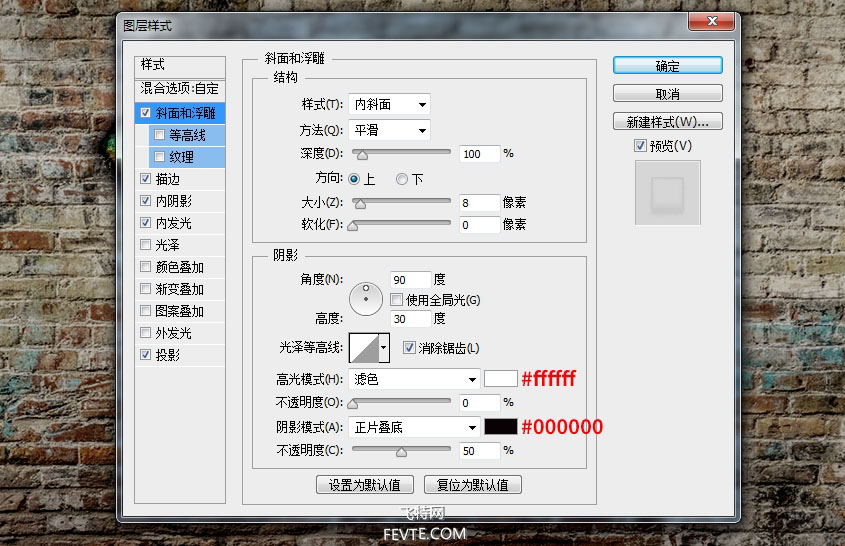Click the 角度 field showing 90
Image resolution: width=845 pixels, height=546 pixels.
(x=411, y=280)
